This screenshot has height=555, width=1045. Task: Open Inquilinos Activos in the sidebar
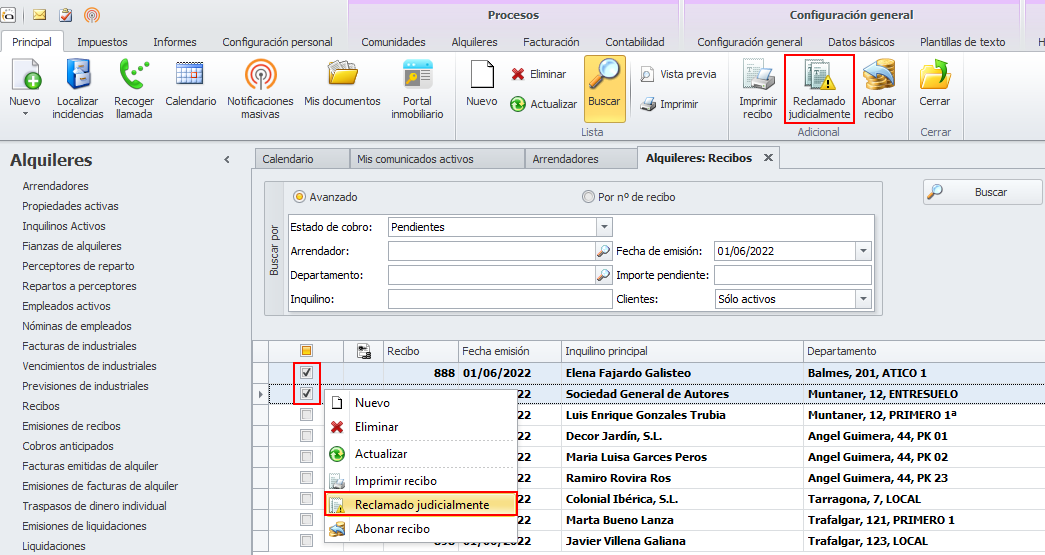coord(64,226)
